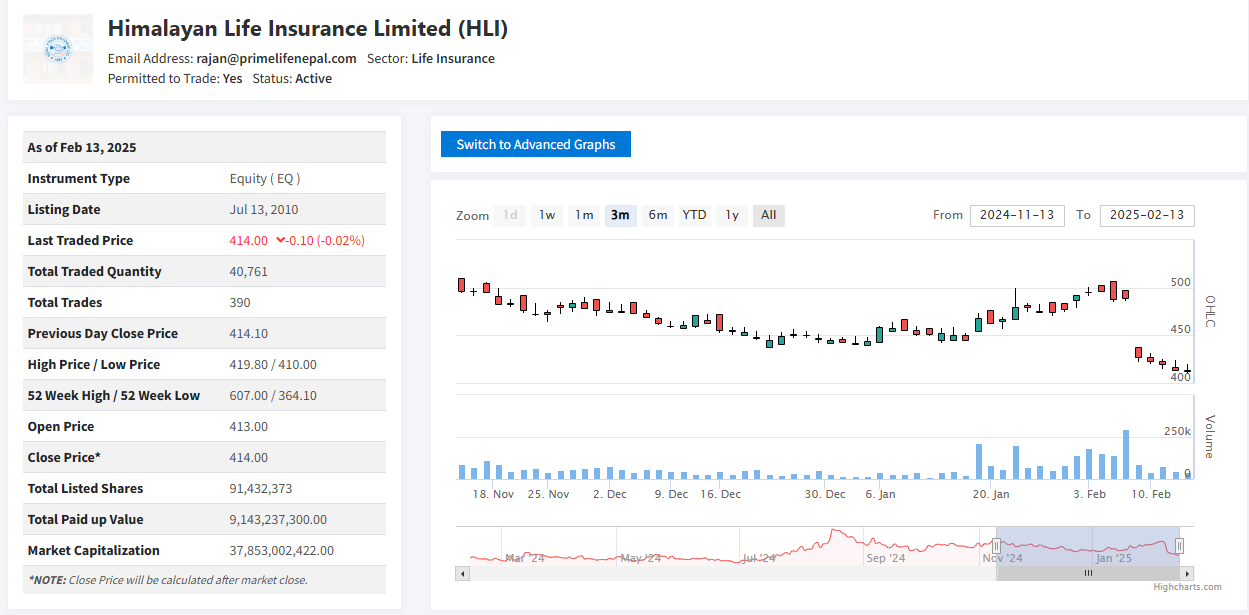Select the YTD zoom option

[x=694, y=215]
